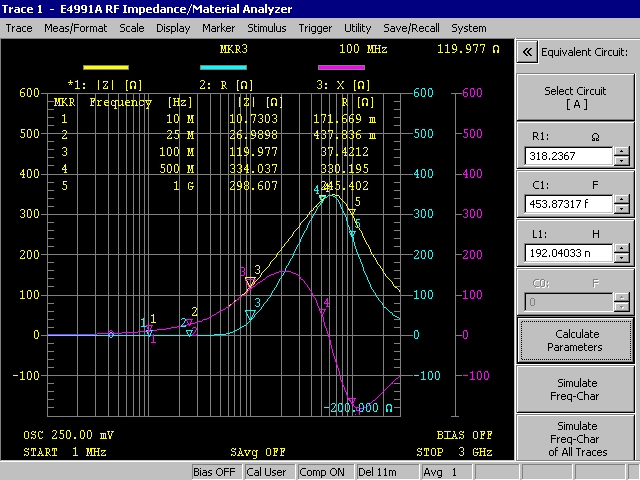This screenshot has height=480, width=640.
Task: Click the Calculate Parameters button
Action: [x=575, y=340]
